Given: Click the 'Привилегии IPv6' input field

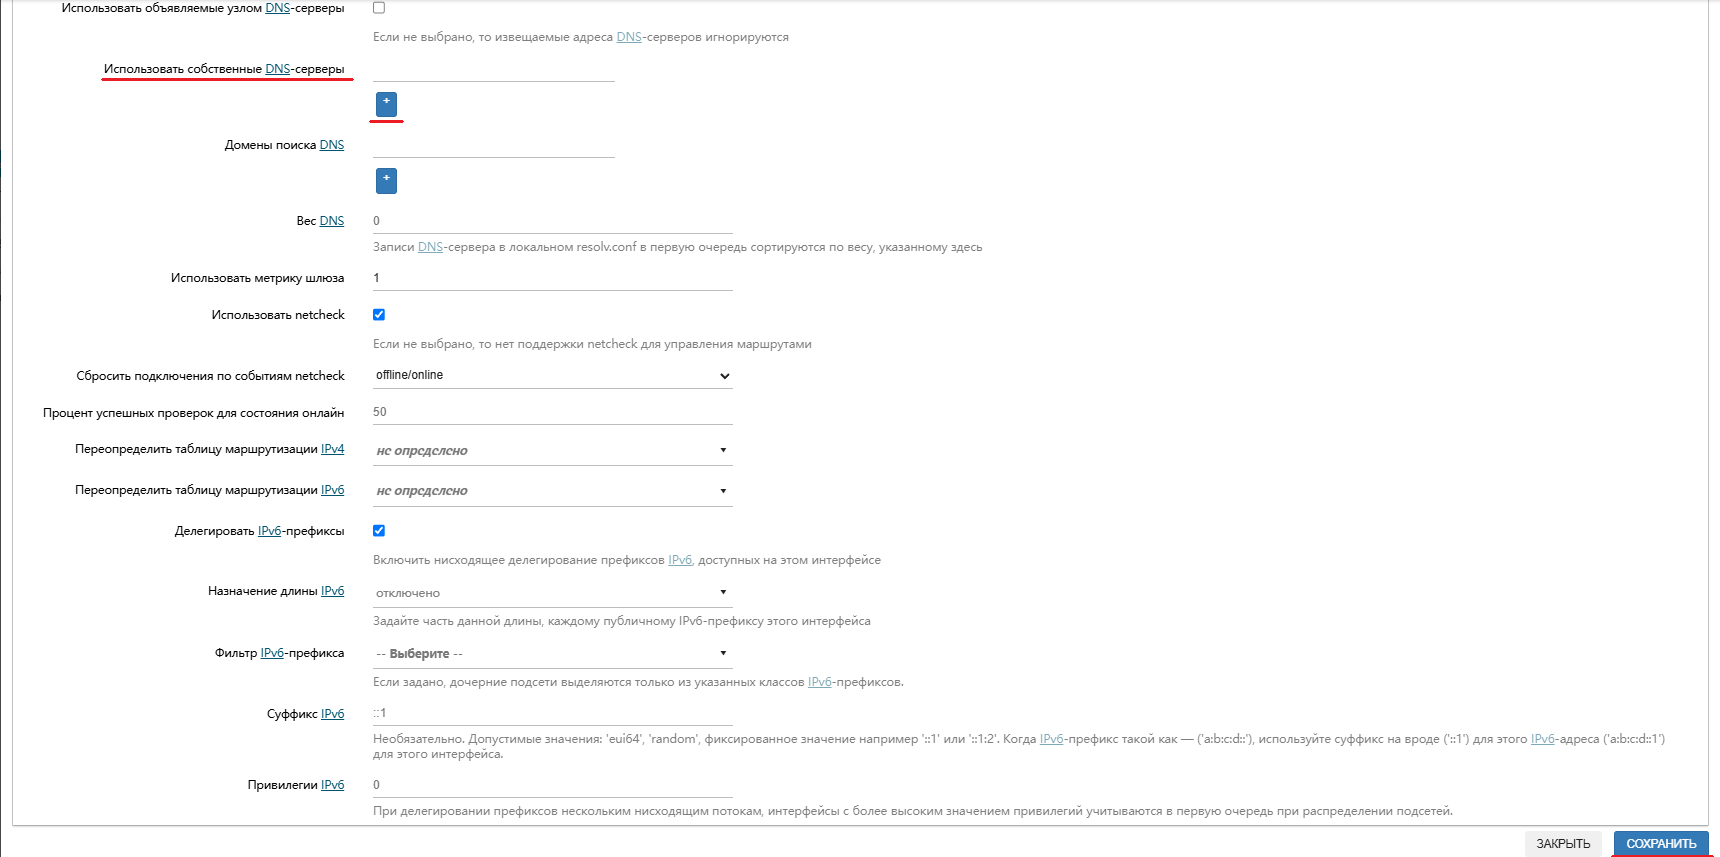Looking at the screenshot, I should tap(552, 785).
